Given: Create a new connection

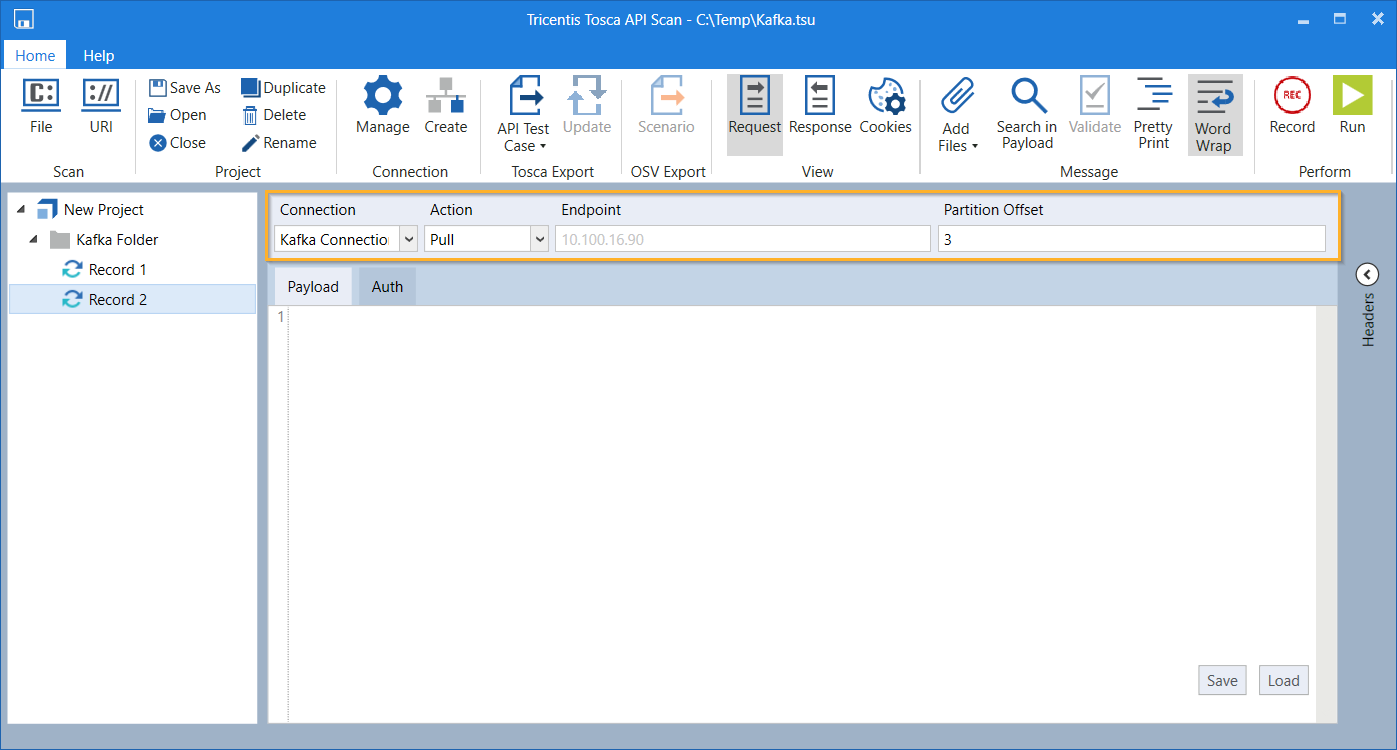Looking at the screenshot, I should [445, 97].
